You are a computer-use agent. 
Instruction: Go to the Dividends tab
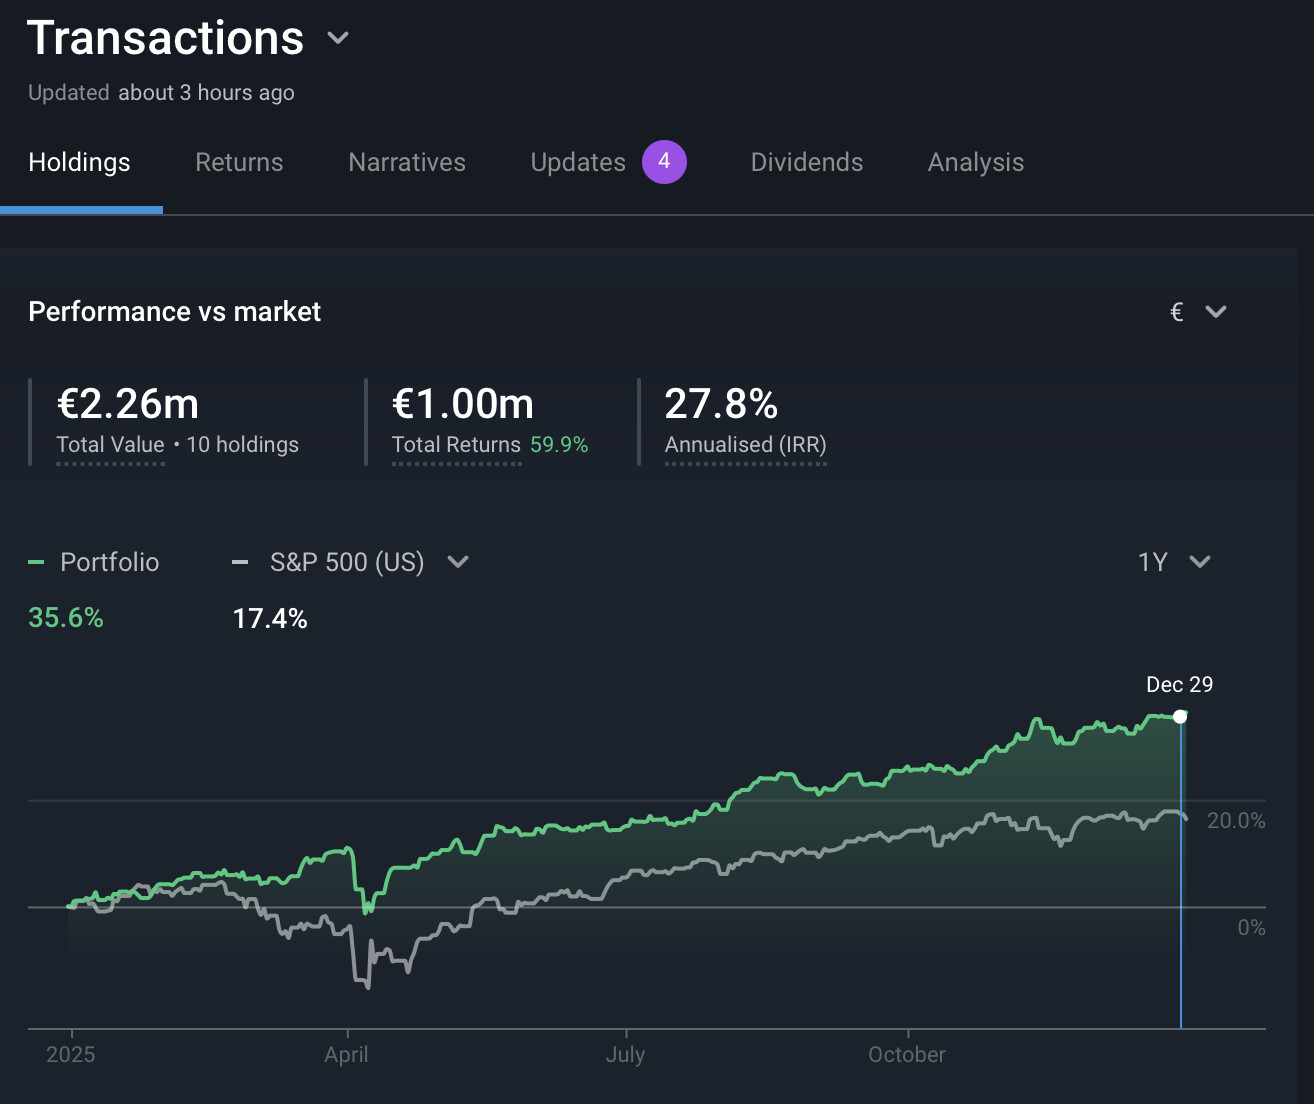point(806,162)
